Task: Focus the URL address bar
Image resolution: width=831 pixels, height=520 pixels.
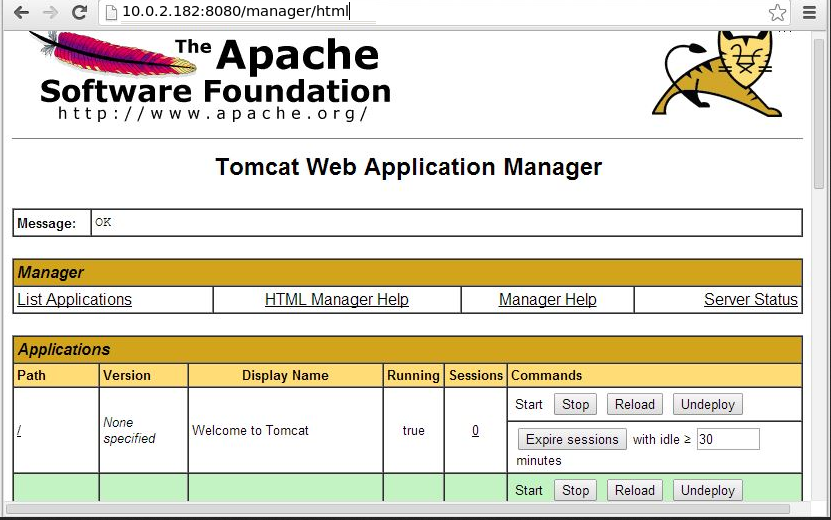Action: click(443, 12)
